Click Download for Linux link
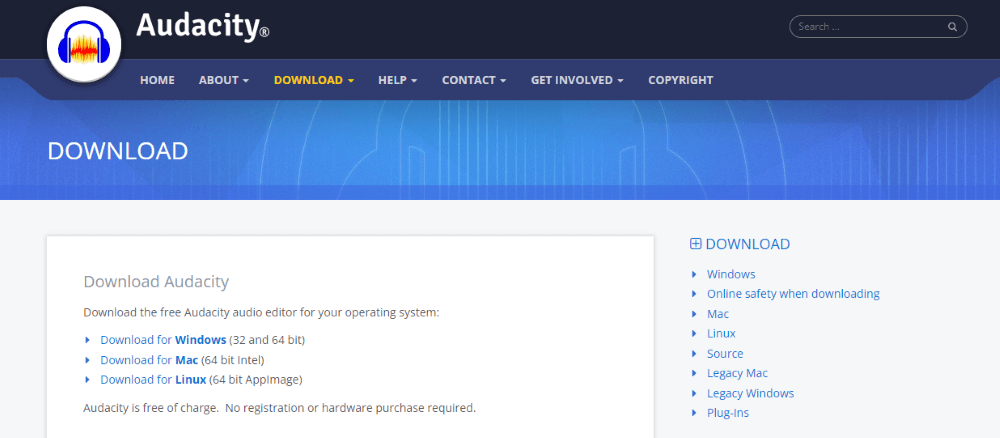This screenshot has width=1000, height=438. pos(153,380)
